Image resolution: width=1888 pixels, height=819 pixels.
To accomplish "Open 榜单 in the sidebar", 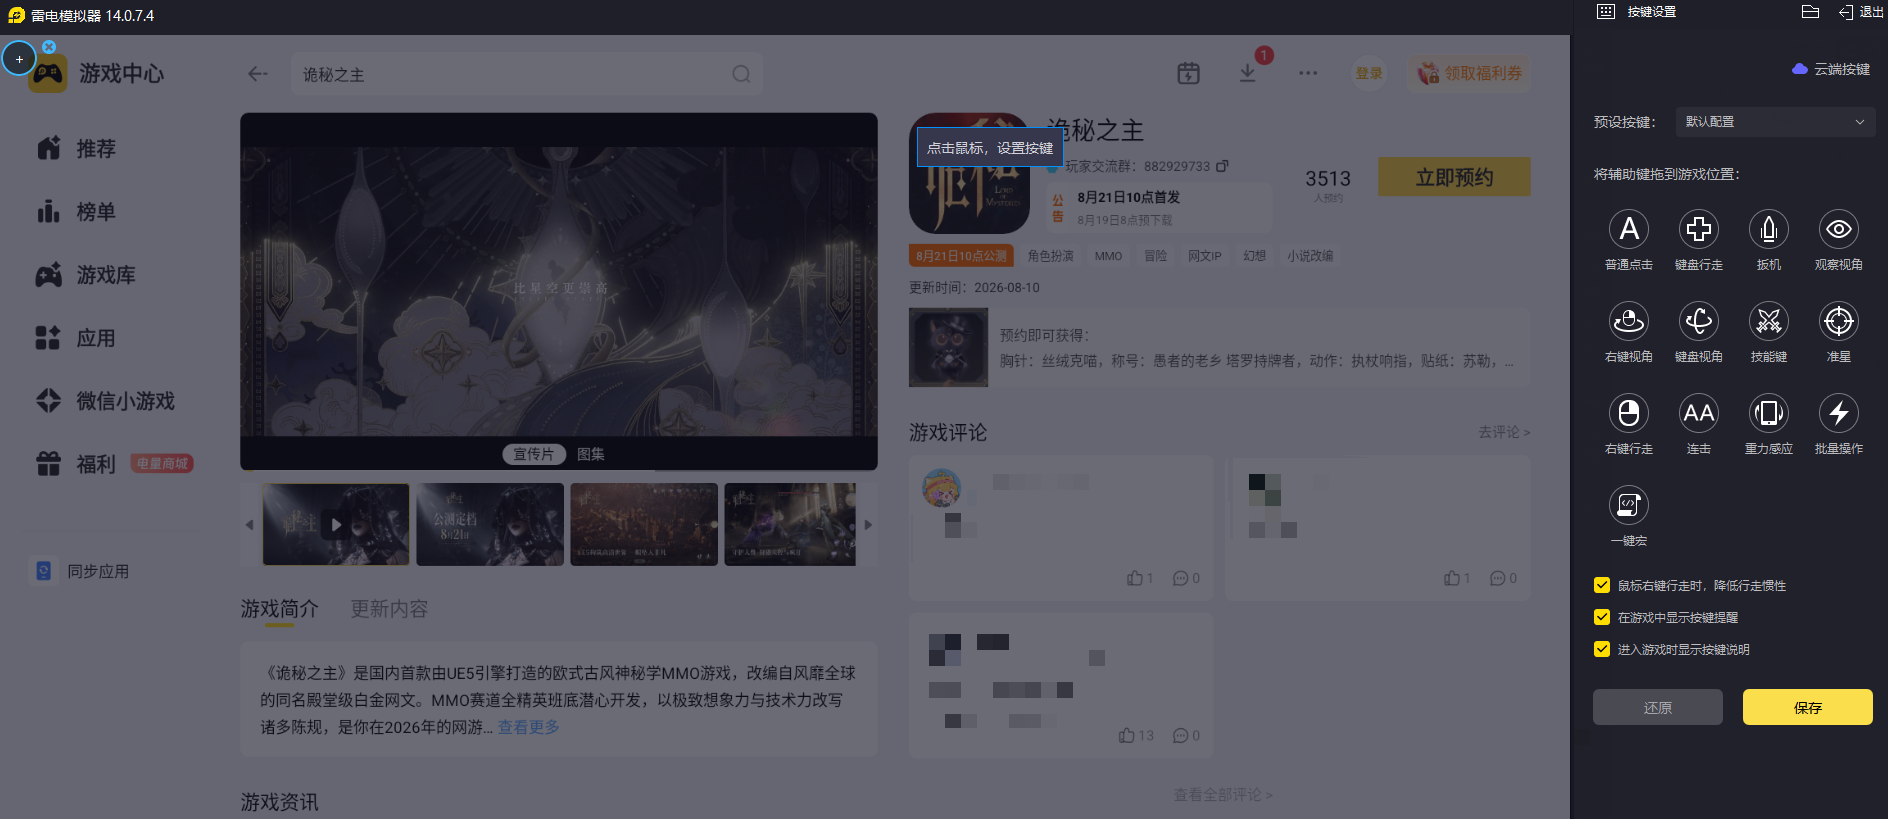I will click(77, 212).
